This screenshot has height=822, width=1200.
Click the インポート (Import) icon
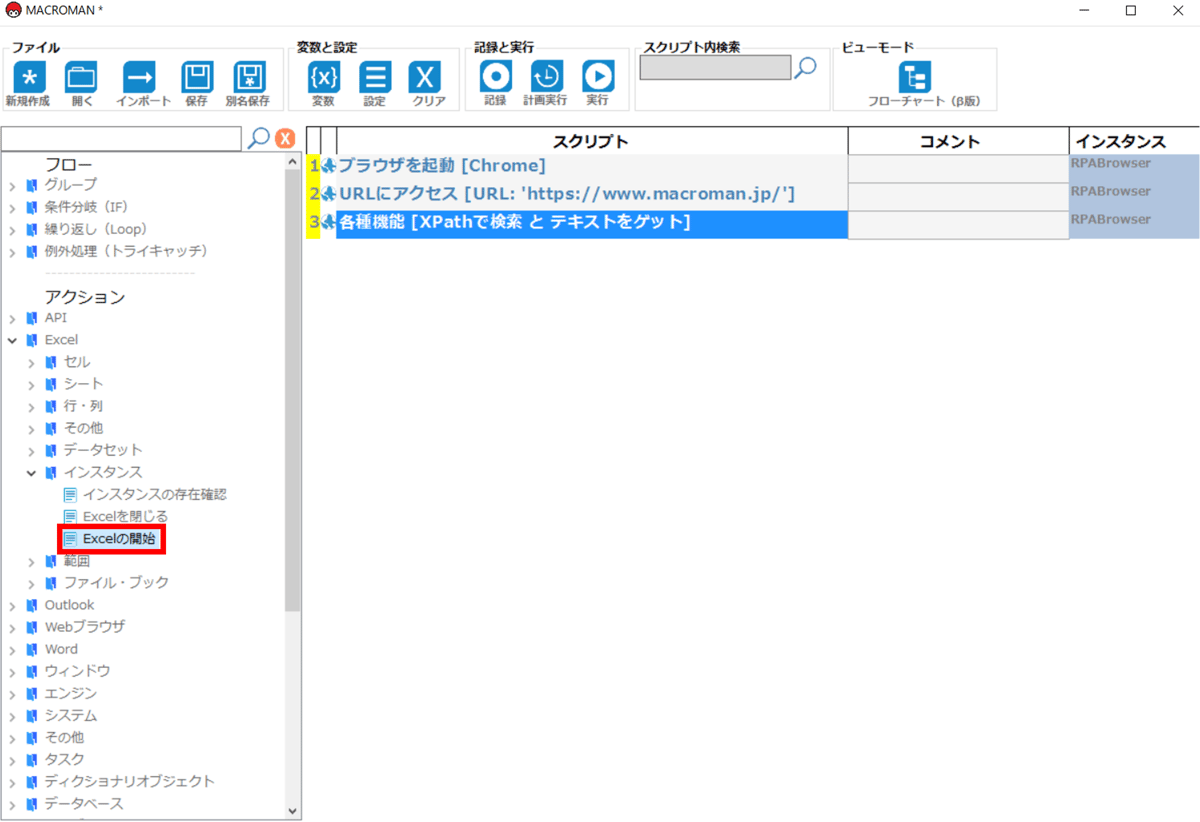click(139, 77)
